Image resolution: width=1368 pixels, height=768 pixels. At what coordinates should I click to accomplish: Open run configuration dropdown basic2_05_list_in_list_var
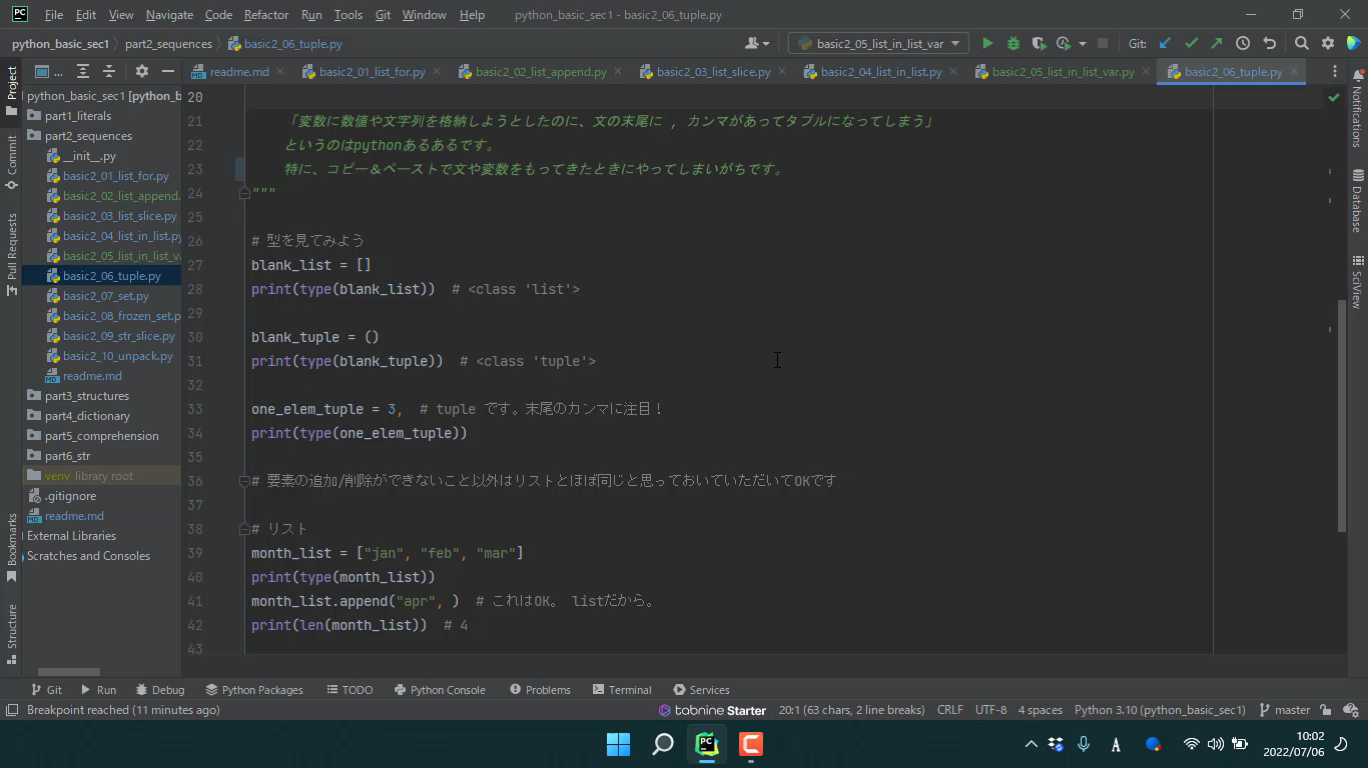879,43
